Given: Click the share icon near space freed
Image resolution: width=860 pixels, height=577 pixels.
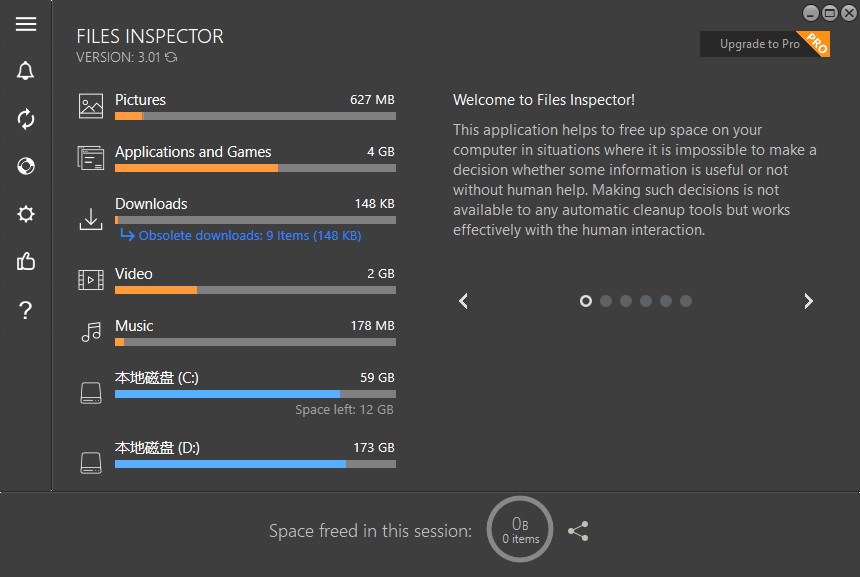Looking at the screenshot, I should 578,532.
